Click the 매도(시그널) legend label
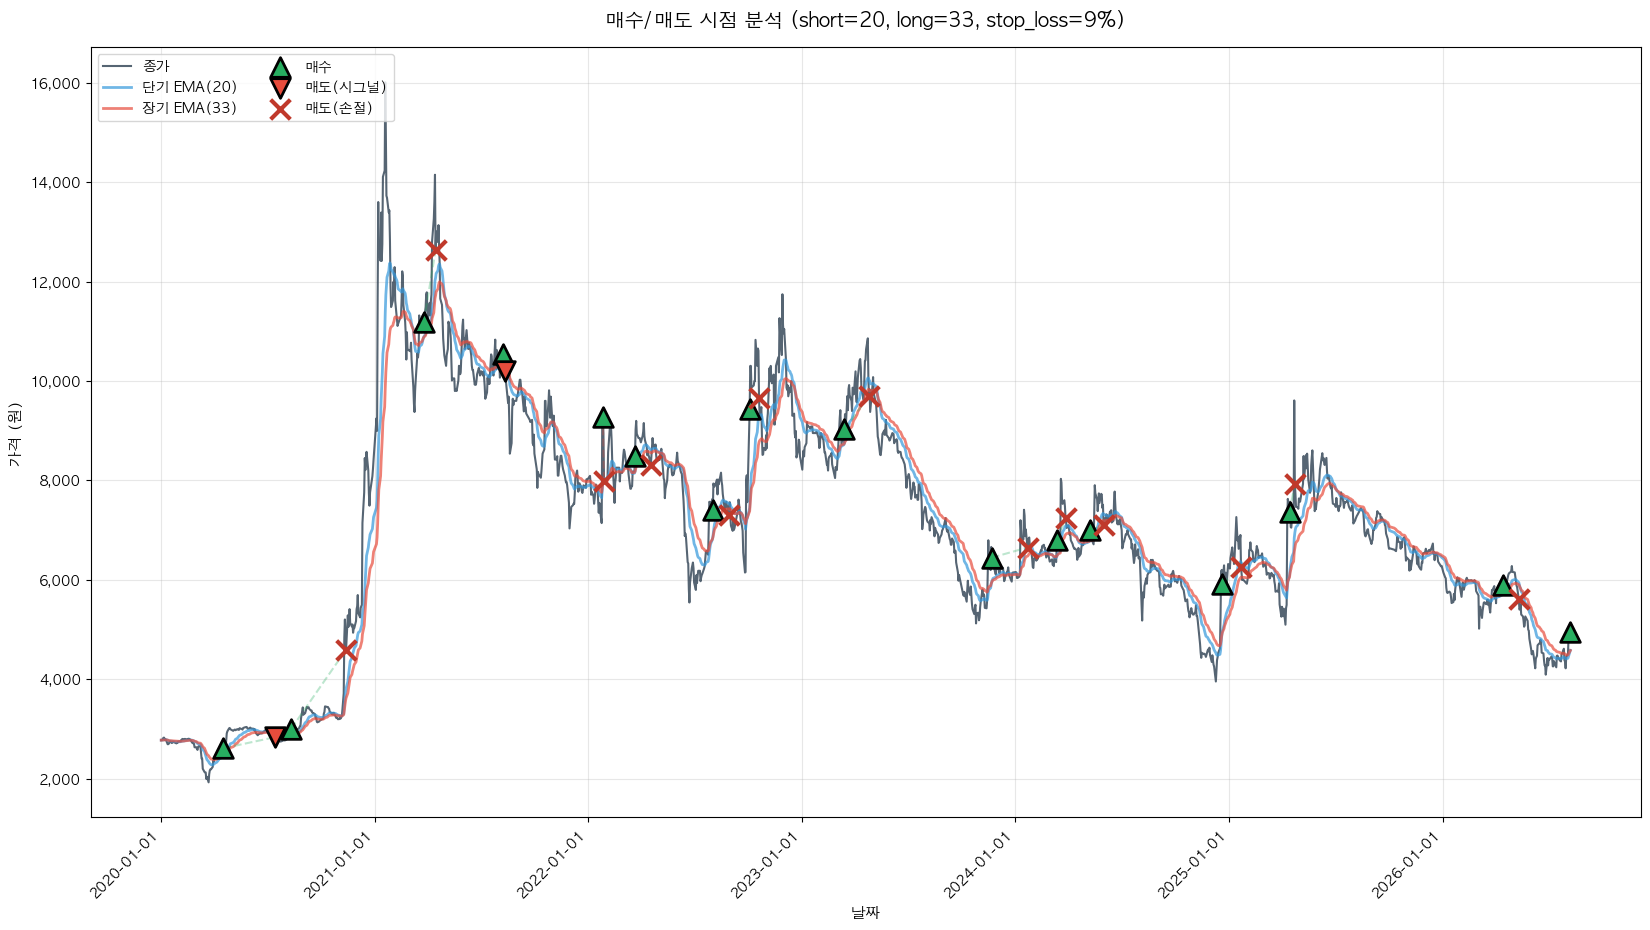This screenshot has height=930, width=1650. click(x=346, y=88)
